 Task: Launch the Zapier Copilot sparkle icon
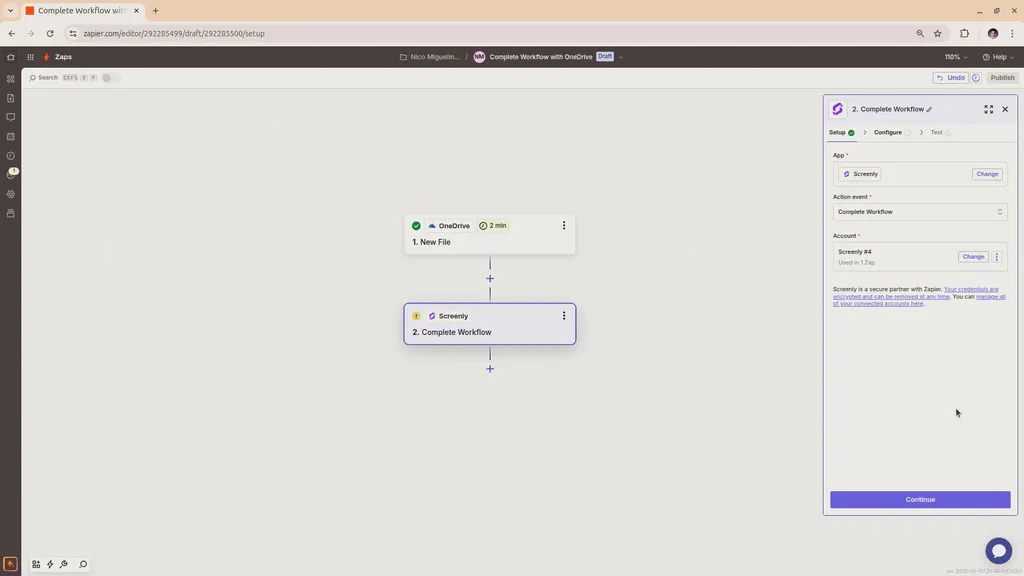click(9, 564)
